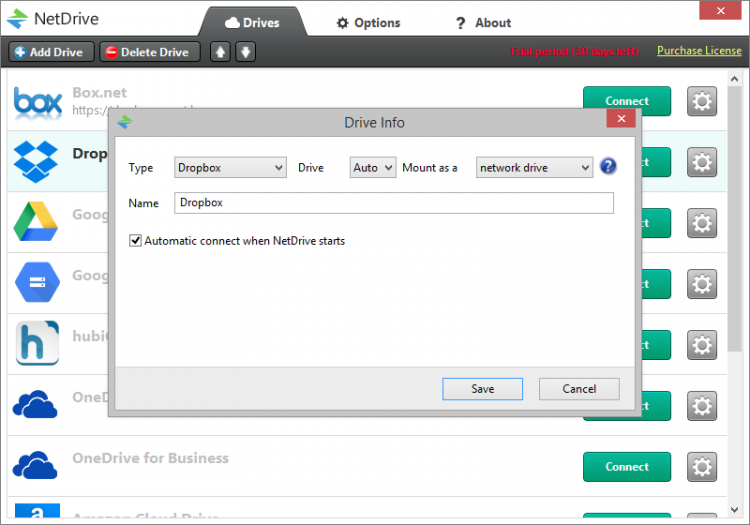This screenshot has height=525, width=750.
Task: Click the scroll down arrow of drives list
Action: coord(734,510)
